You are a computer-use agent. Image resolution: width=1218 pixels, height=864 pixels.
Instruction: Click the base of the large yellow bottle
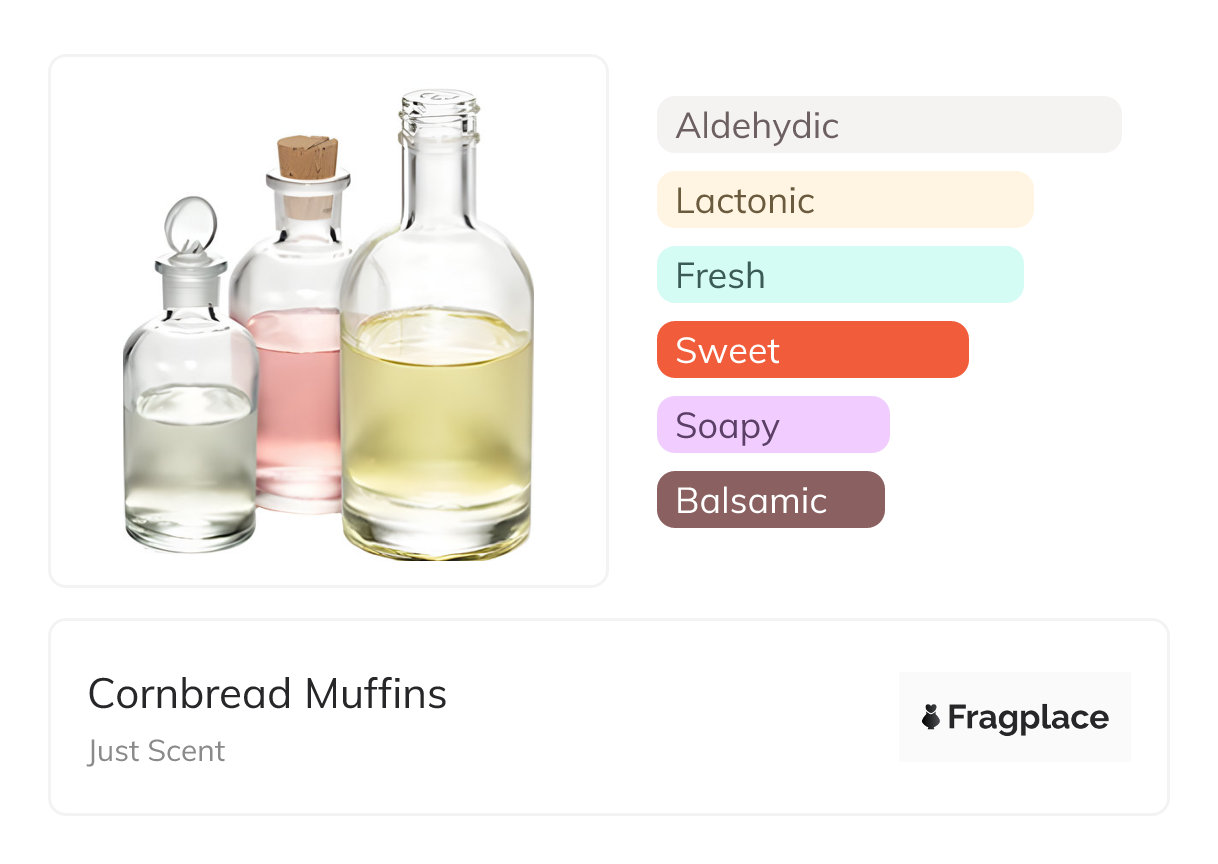437,540
